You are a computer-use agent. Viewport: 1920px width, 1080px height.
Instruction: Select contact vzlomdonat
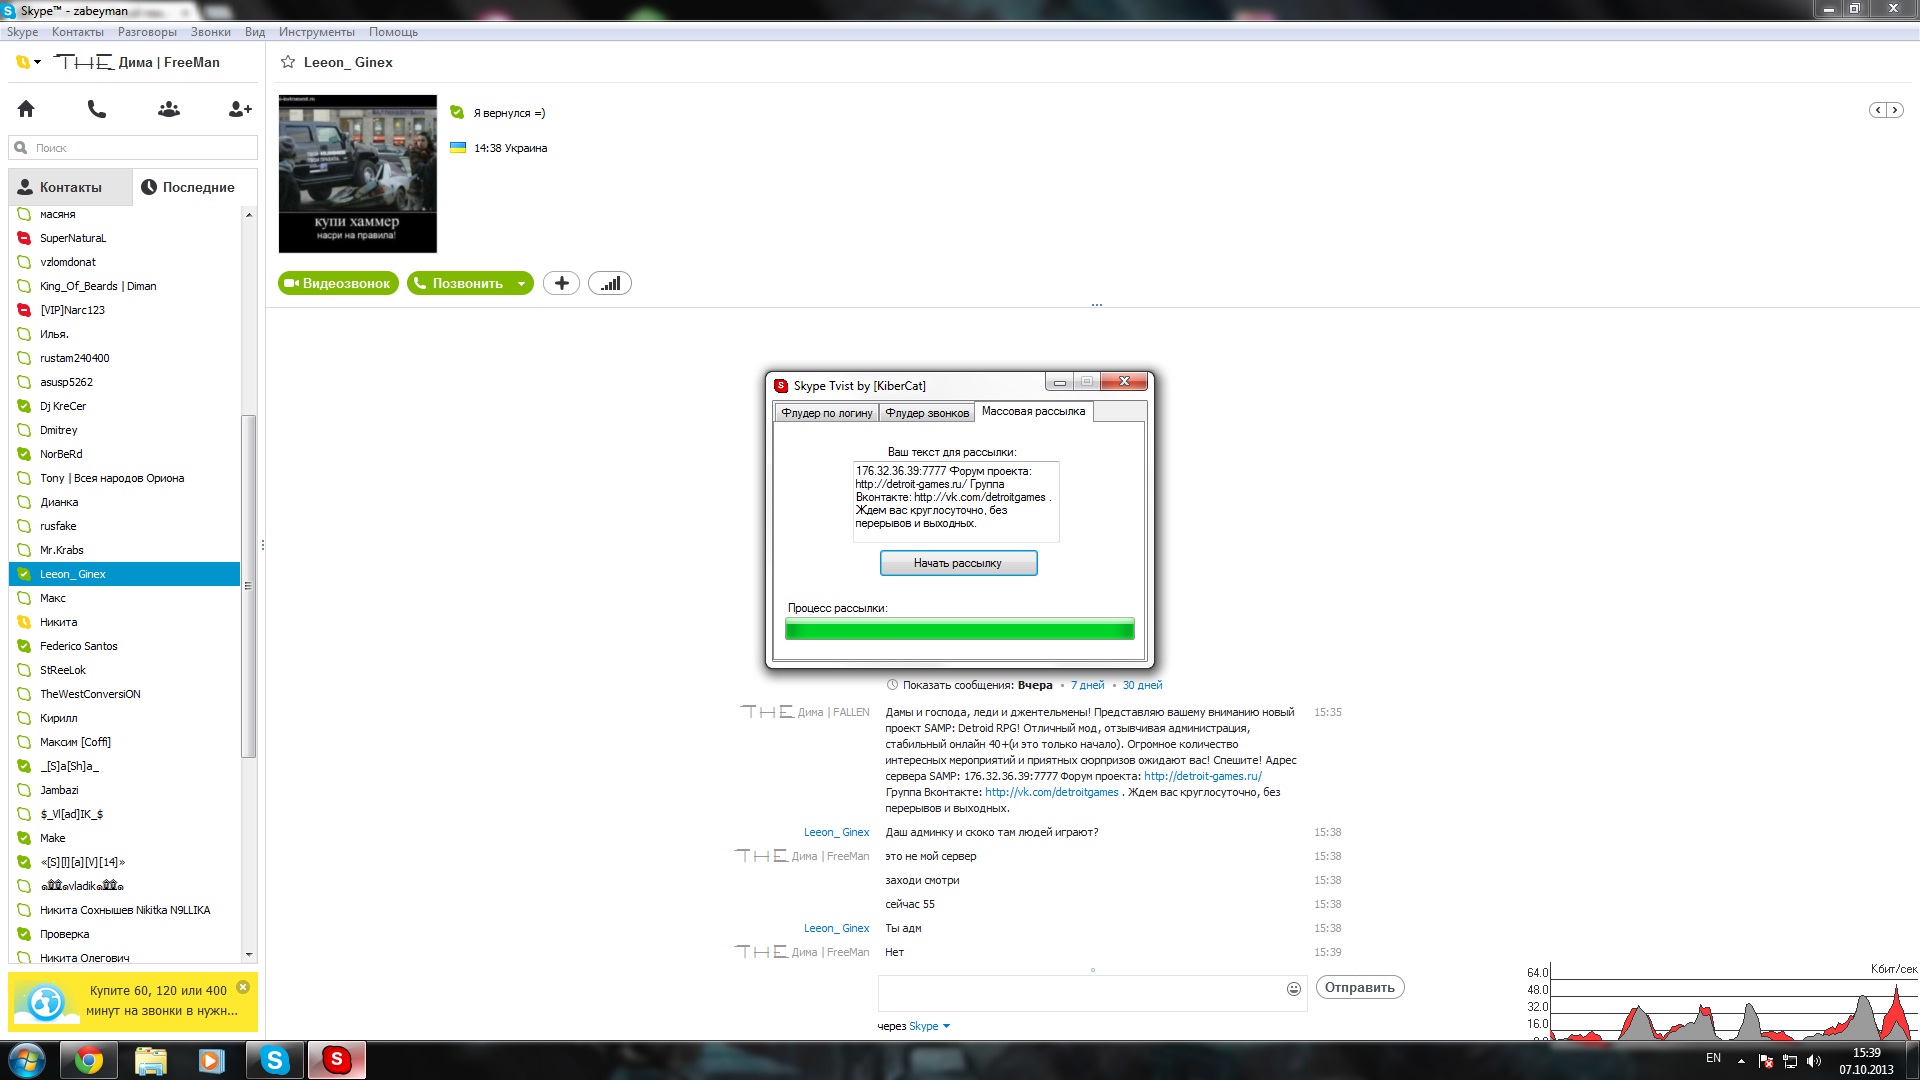(x=125, y=262)
